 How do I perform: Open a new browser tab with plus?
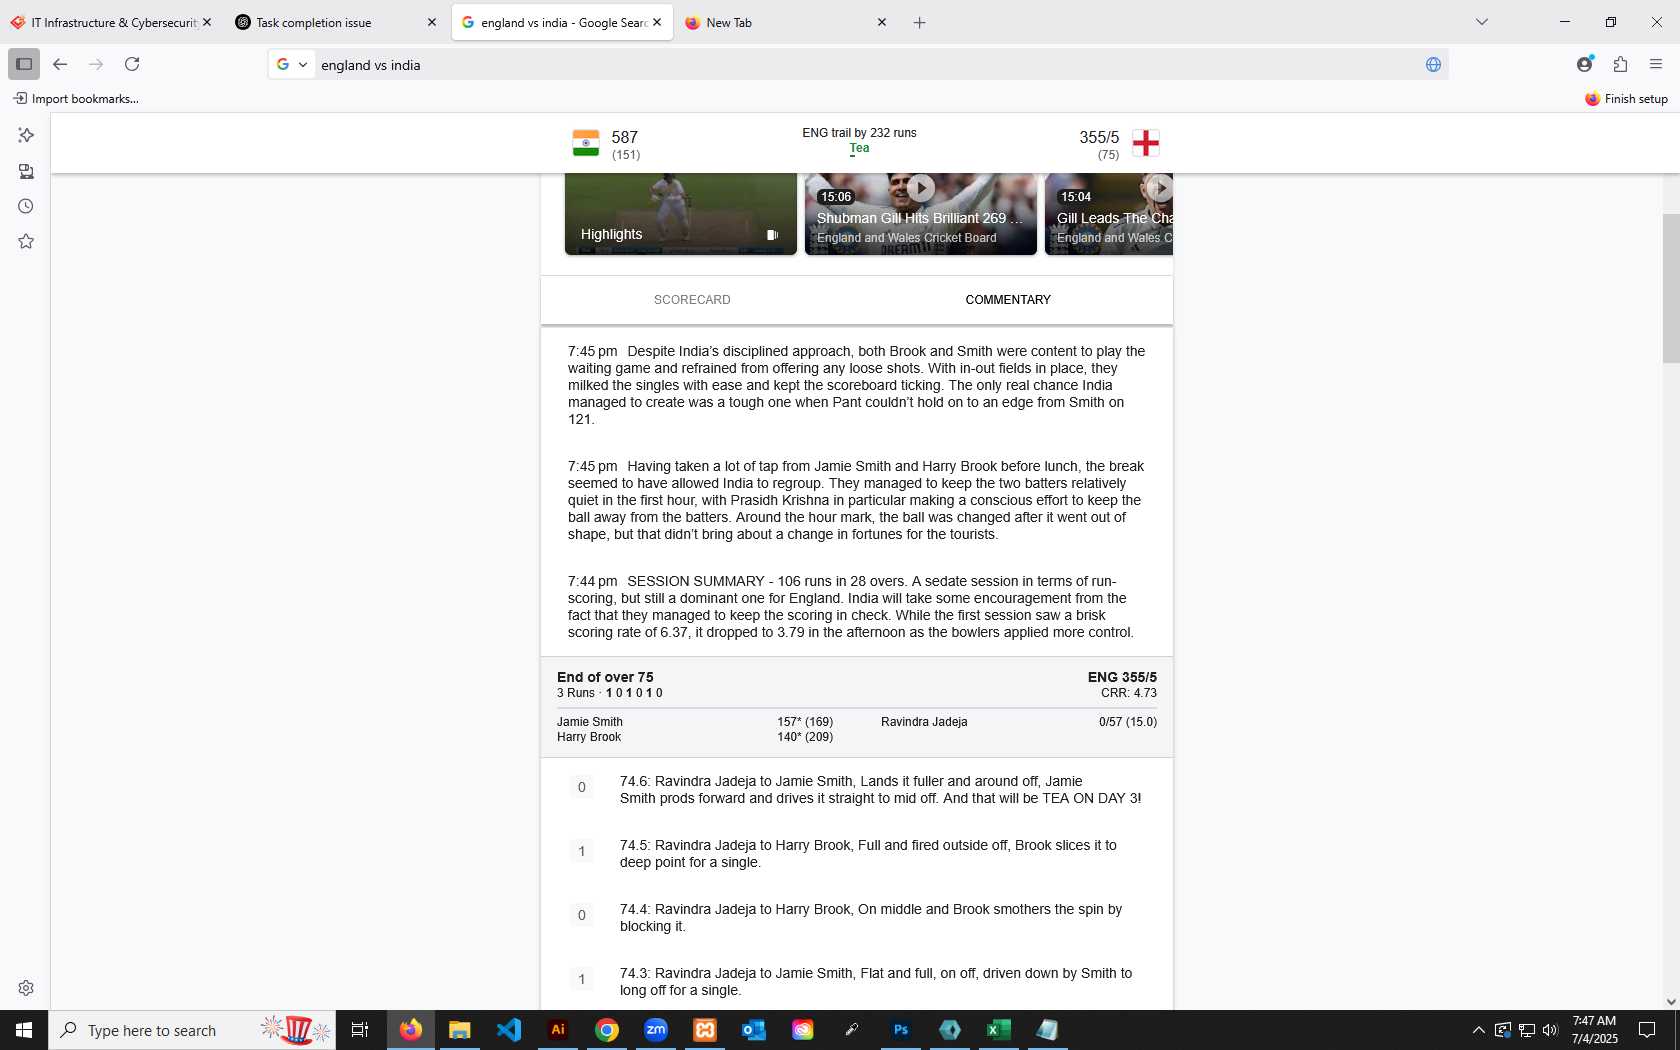pyautogui.click(x=919, y=22)
